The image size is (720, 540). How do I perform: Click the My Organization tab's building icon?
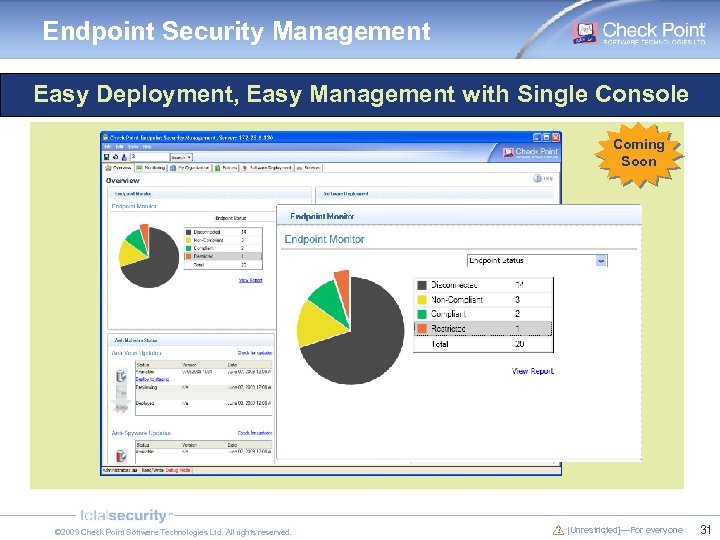point(173,168)
